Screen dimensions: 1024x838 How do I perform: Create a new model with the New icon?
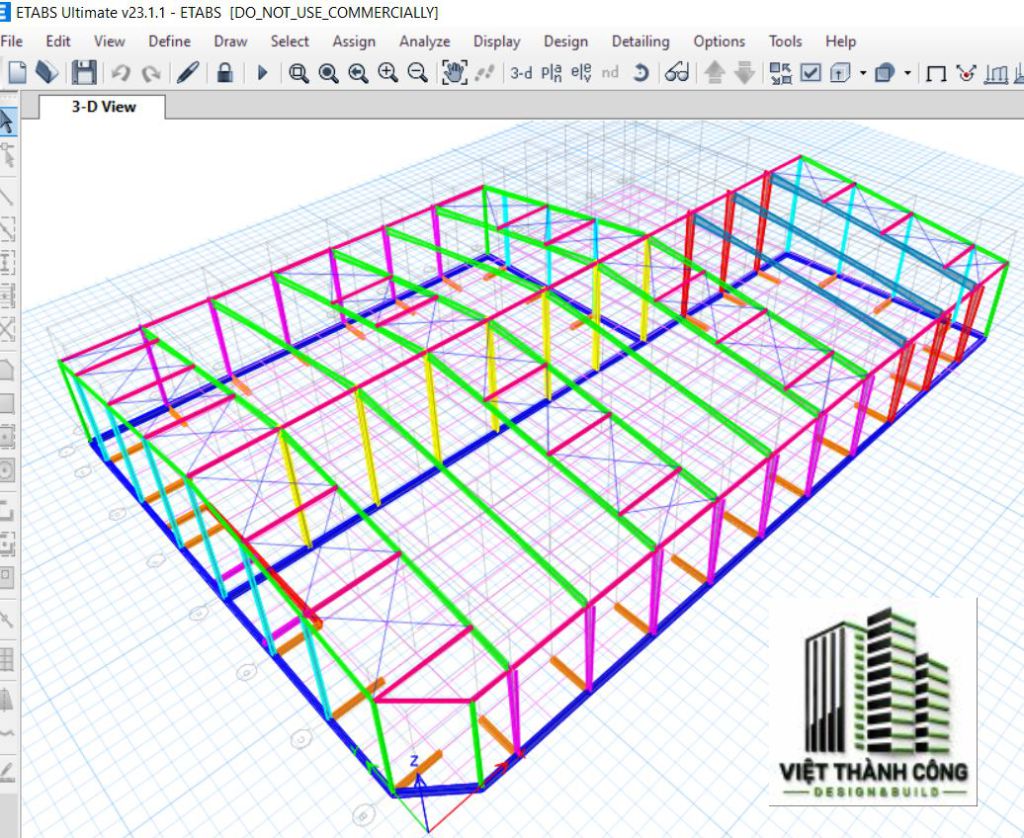18,72
